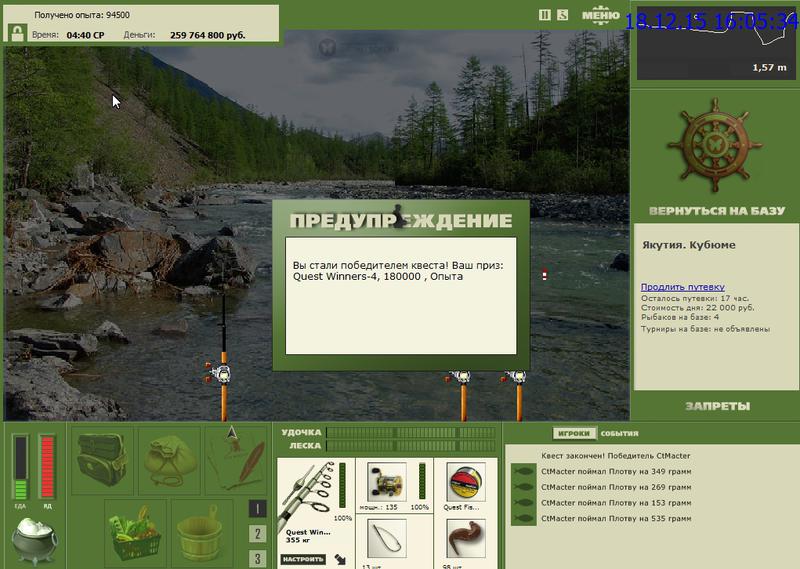Click the 'Якутия. Кубюме' location title
800x569 pixels.
(689, 245)
